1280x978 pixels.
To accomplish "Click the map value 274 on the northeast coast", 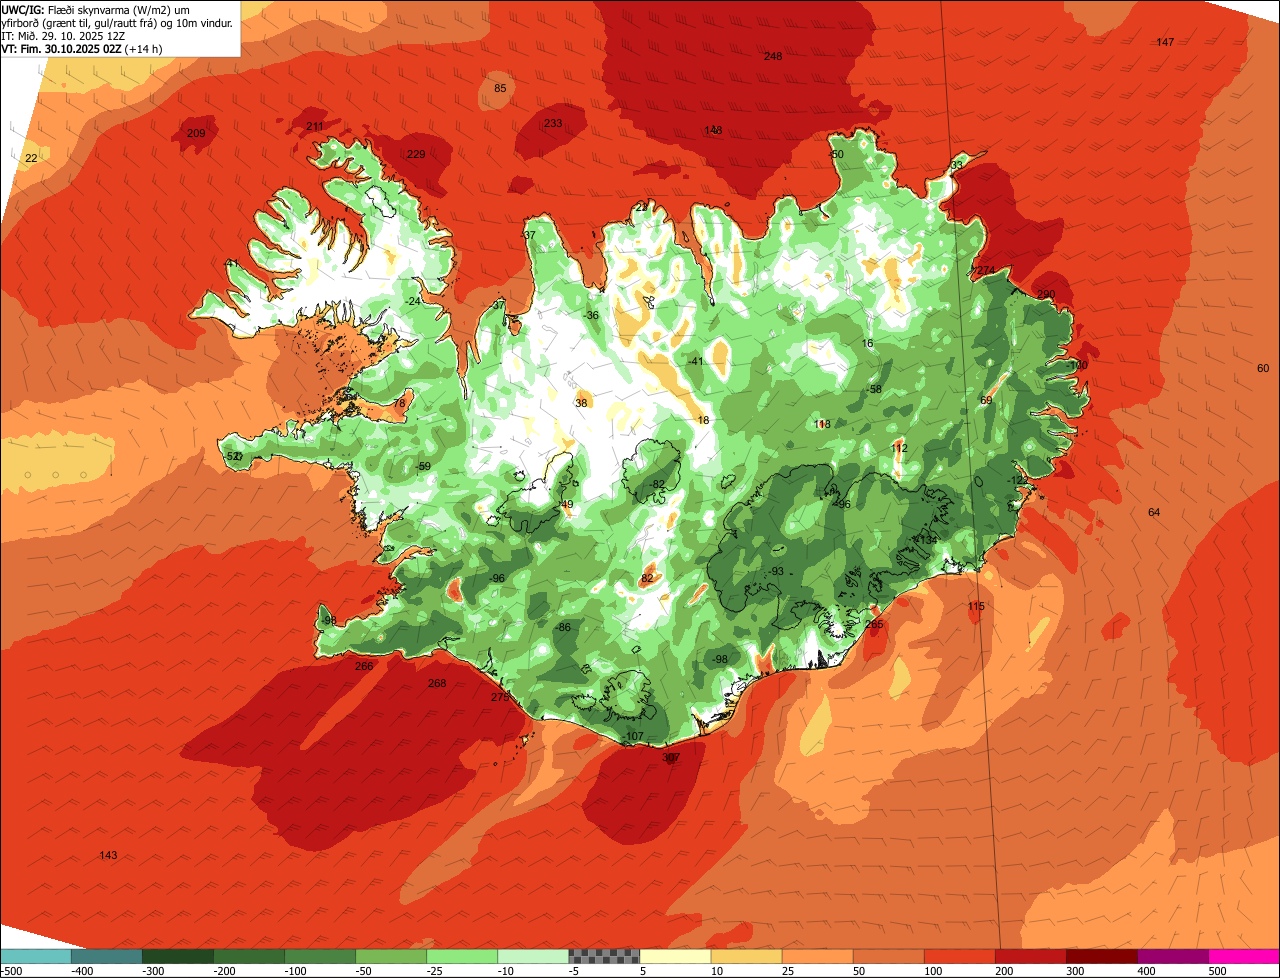I will tap(986, 271).
